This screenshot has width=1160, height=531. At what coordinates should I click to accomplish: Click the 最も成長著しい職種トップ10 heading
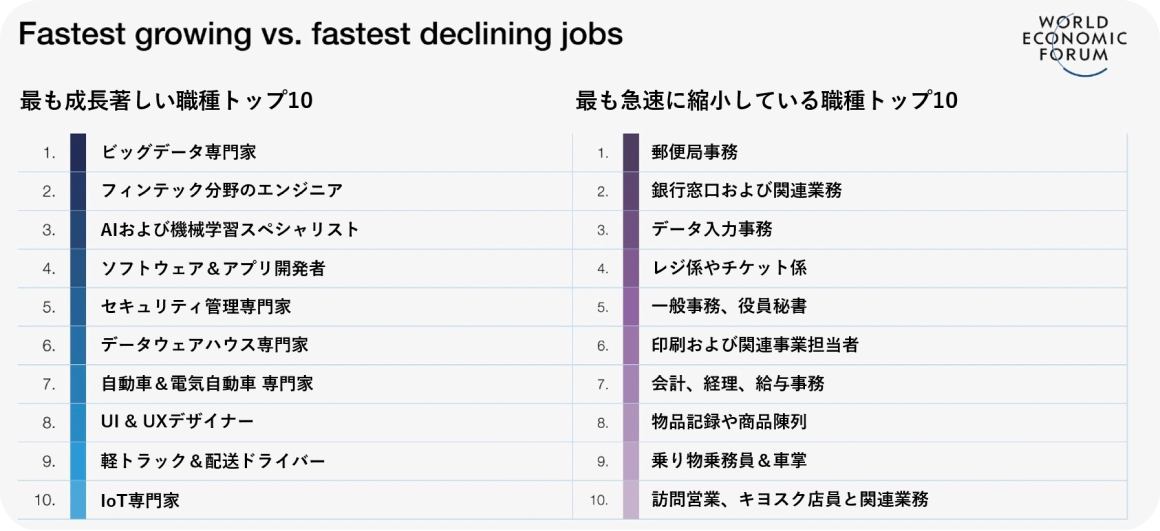tap(166, 101)
